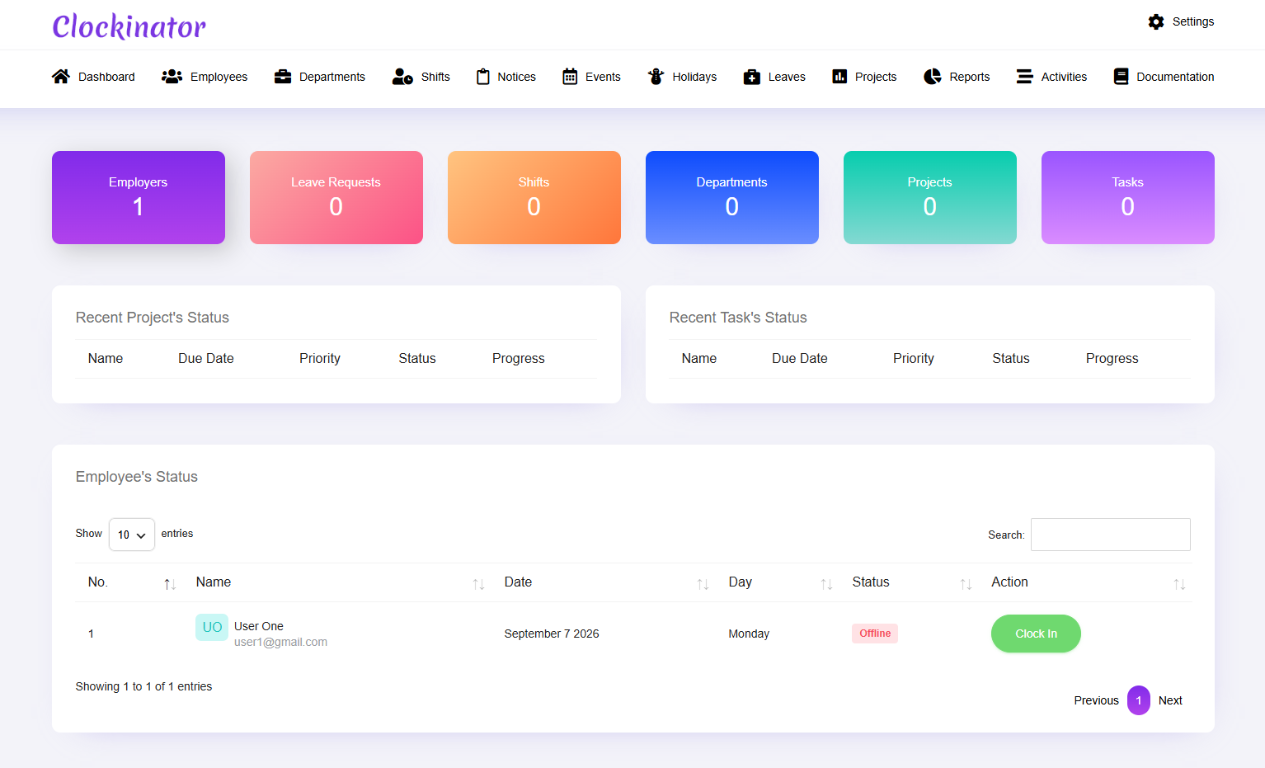The image size is (1265, 768).
Task: Go to the Leaves menu label
Action: (787, 77)
